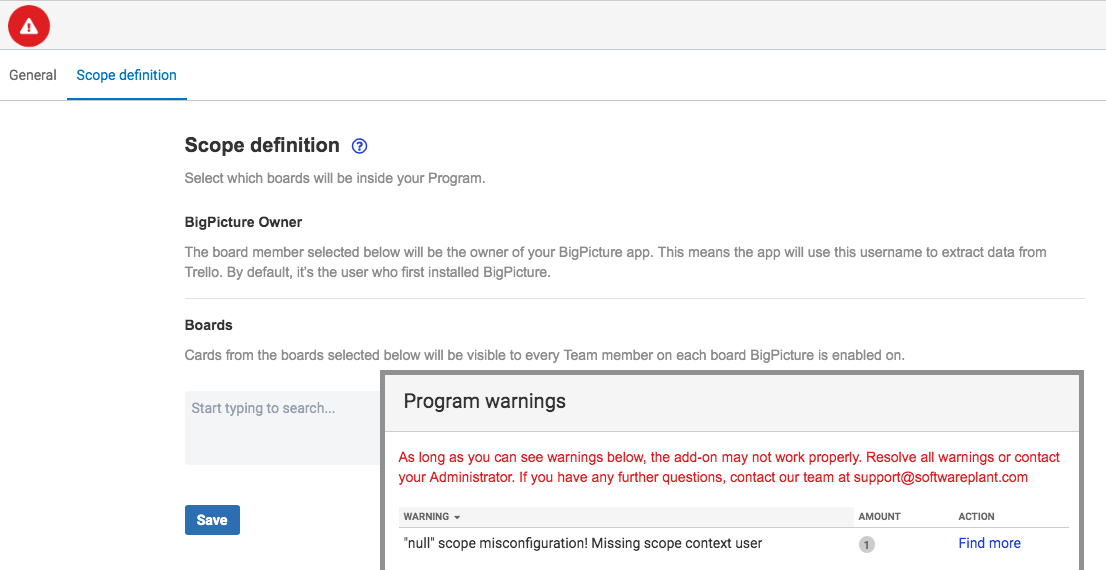Click the AMOUNT column header
Image resolution: width=1106 pixels, height=570 pixels.
coord(879,516)
